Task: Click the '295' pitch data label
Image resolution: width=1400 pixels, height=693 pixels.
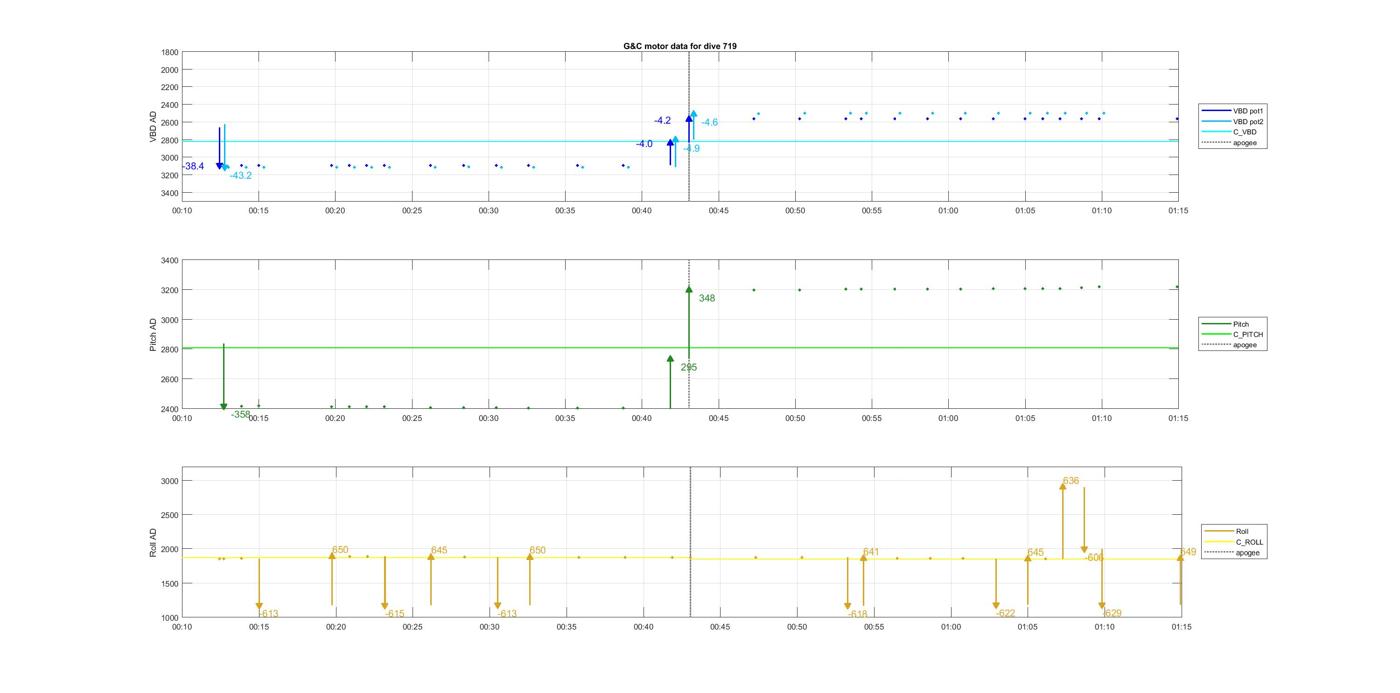Action: tap(689, 367)
